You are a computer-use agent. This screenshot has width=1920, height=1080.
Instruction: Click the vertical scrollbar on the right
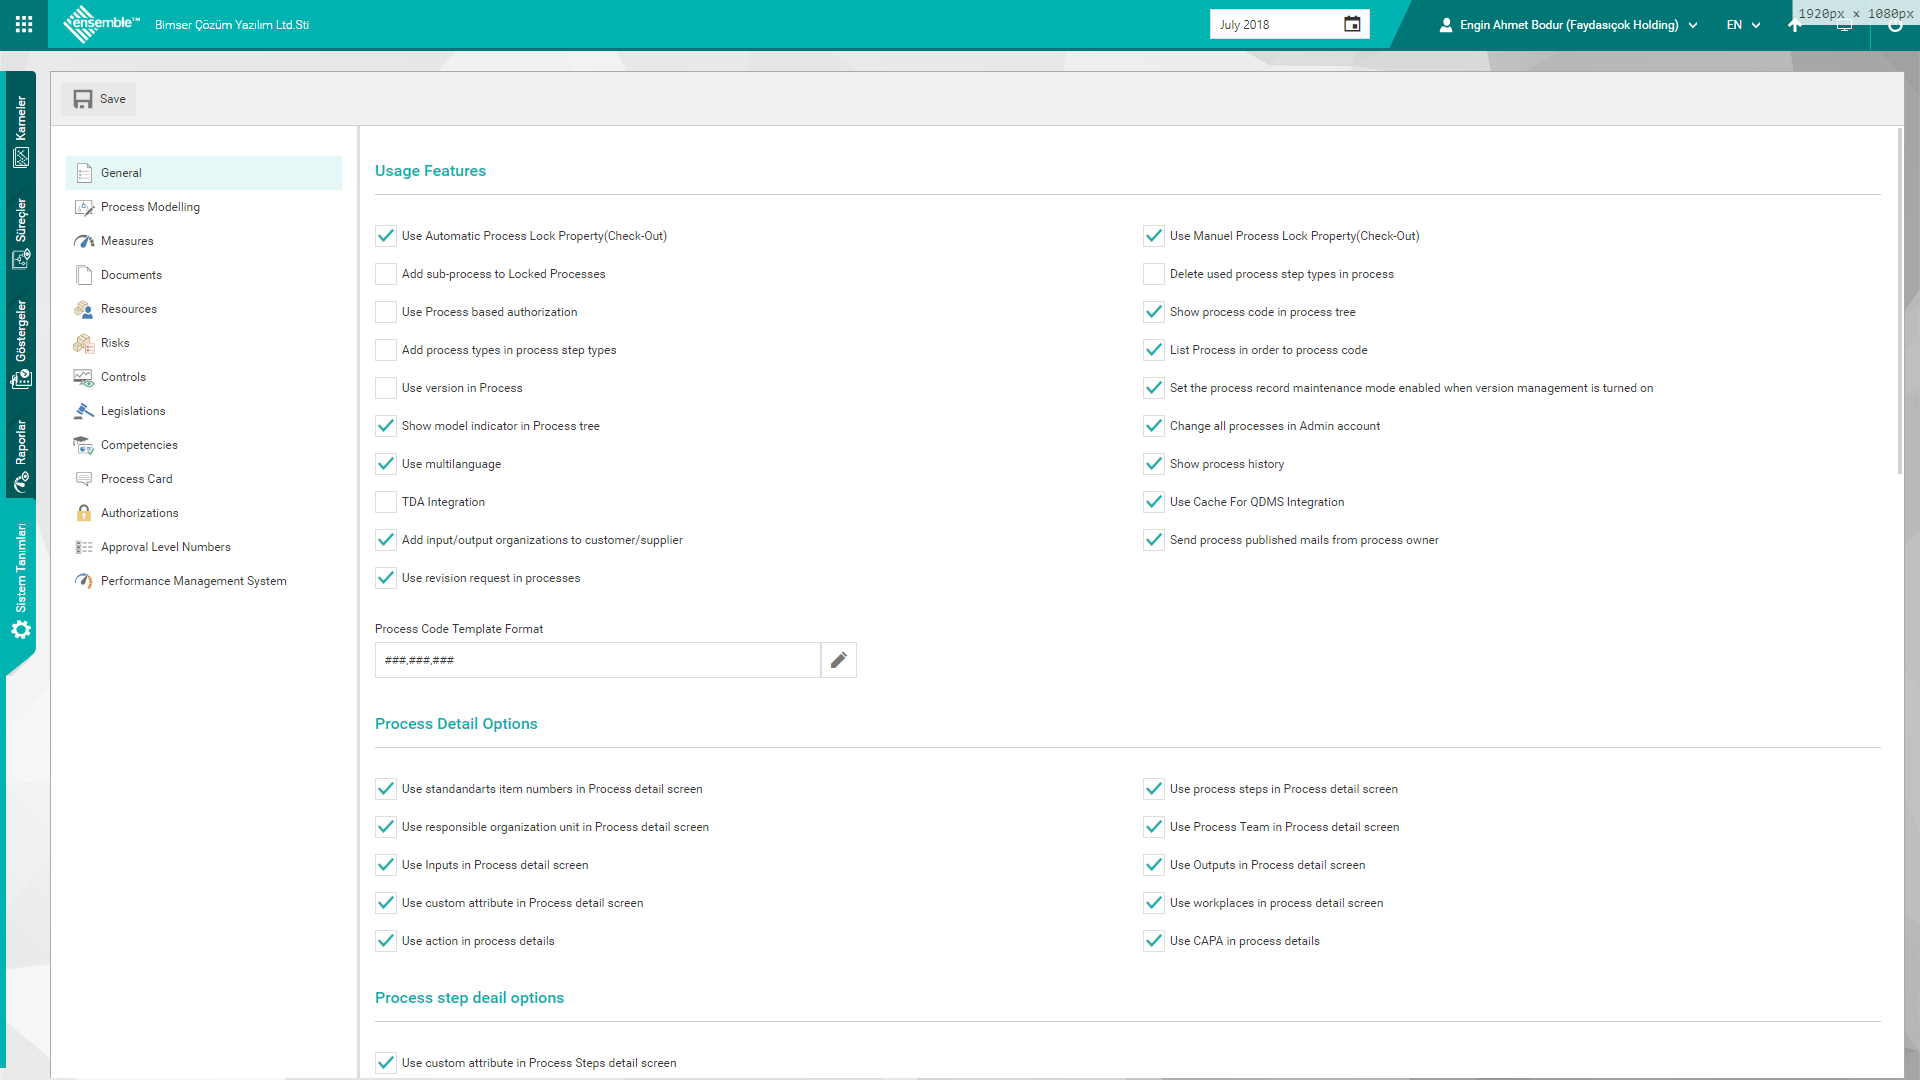click(x=1900, y=300)
